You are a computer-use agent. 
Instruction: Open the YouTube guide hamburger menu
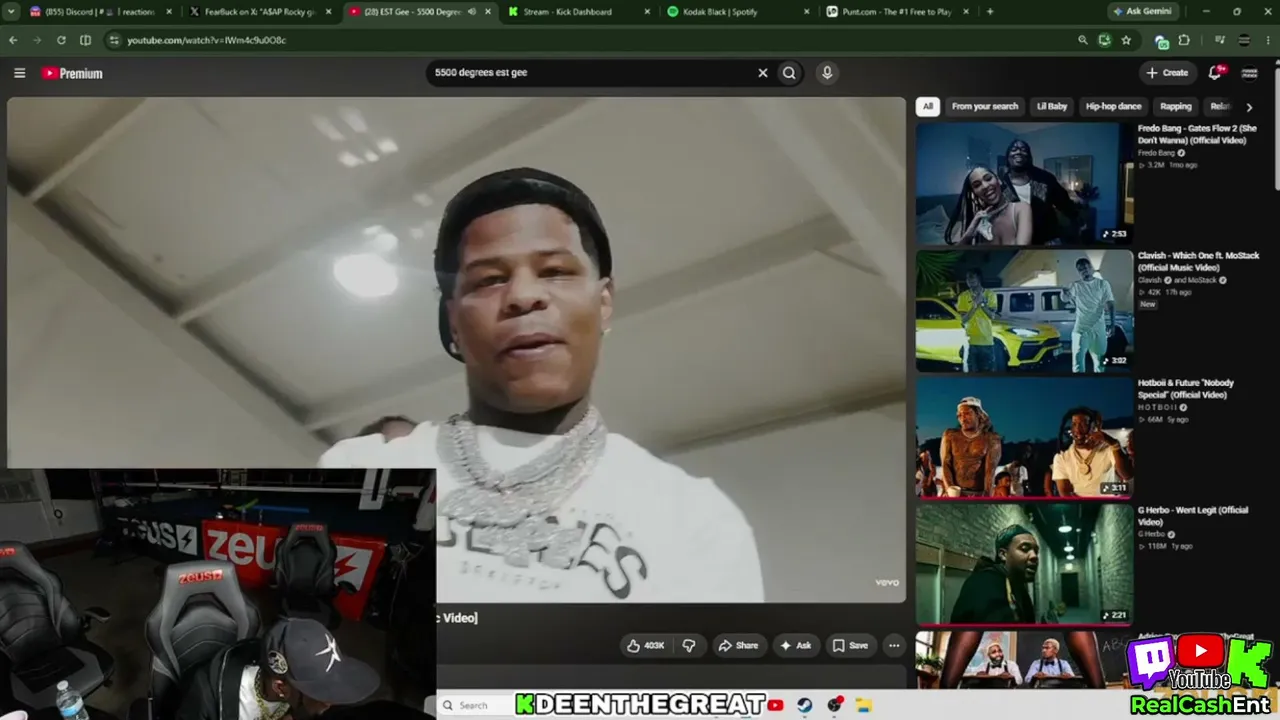(x=19, y=73)
